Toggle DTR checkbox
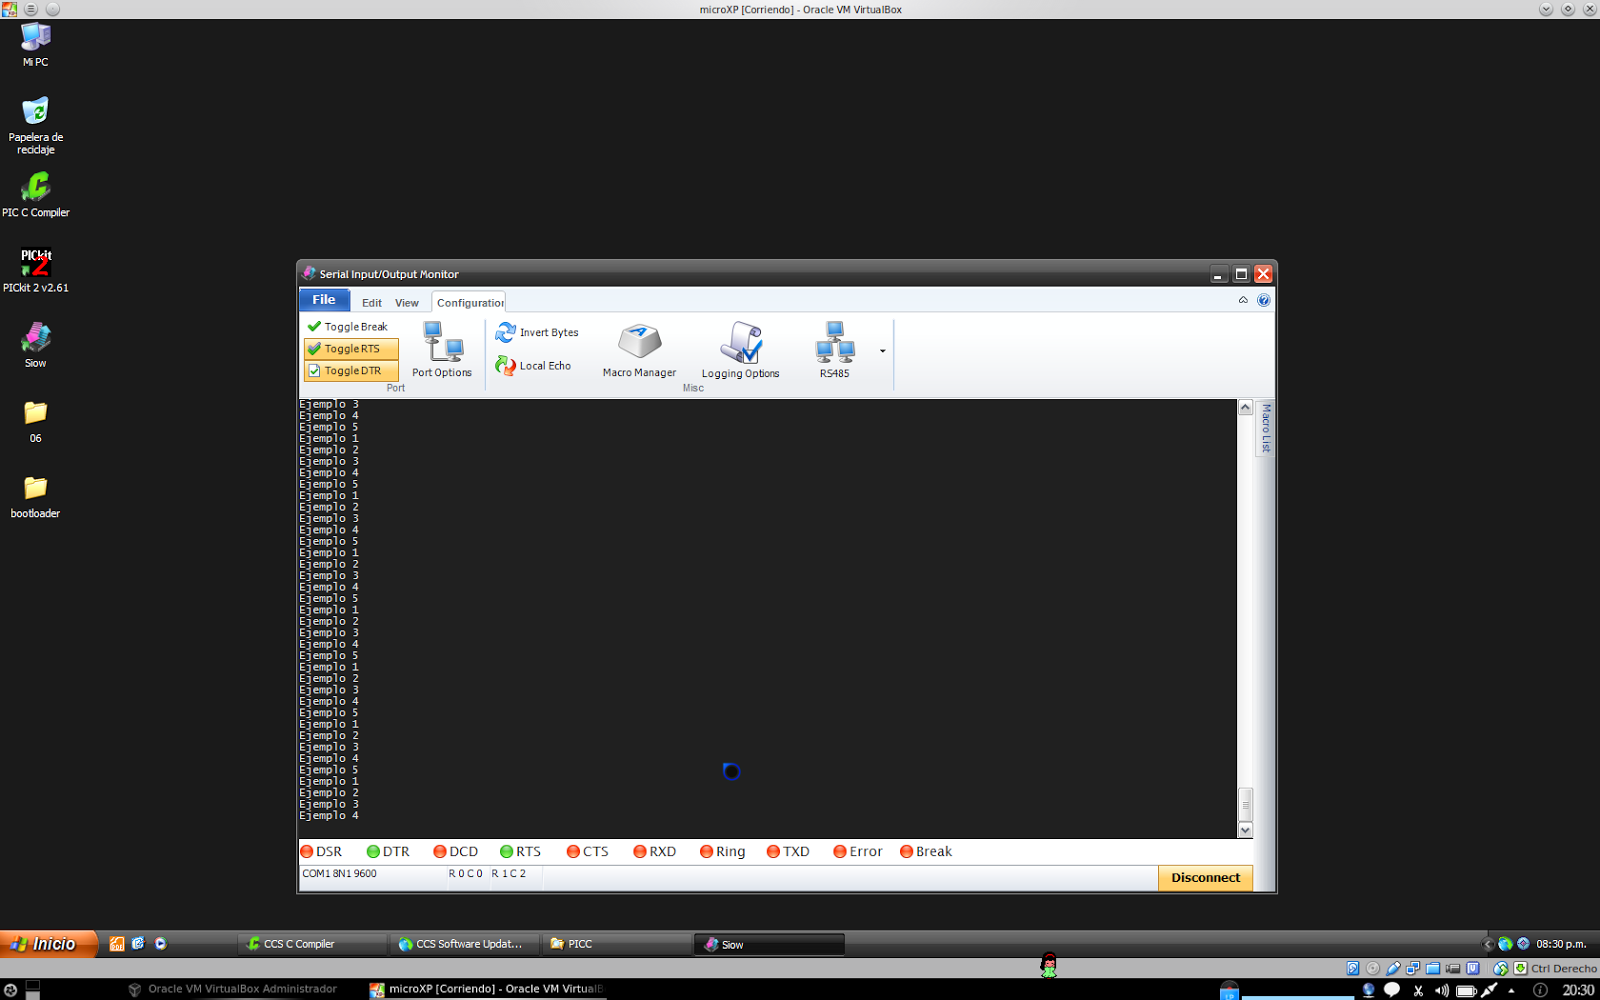The height and width of the screenshot is (1000, 1600). click(351, 371)
